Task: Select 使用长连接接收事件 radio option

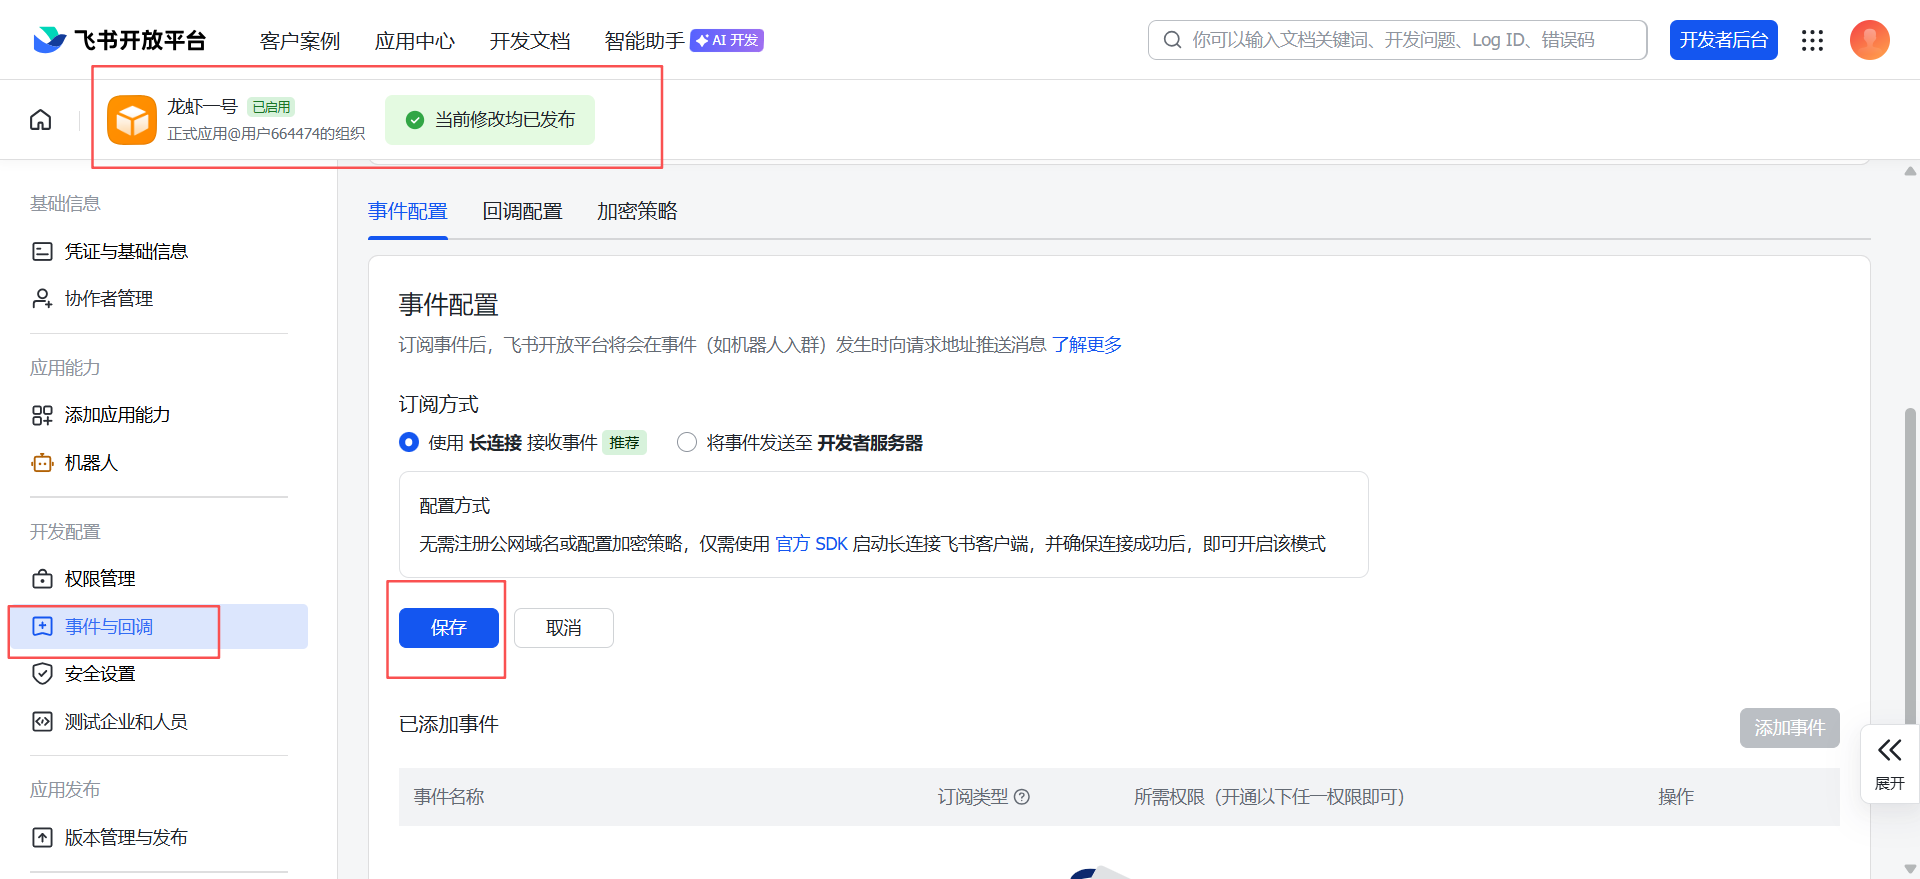Action: (409, 442)
